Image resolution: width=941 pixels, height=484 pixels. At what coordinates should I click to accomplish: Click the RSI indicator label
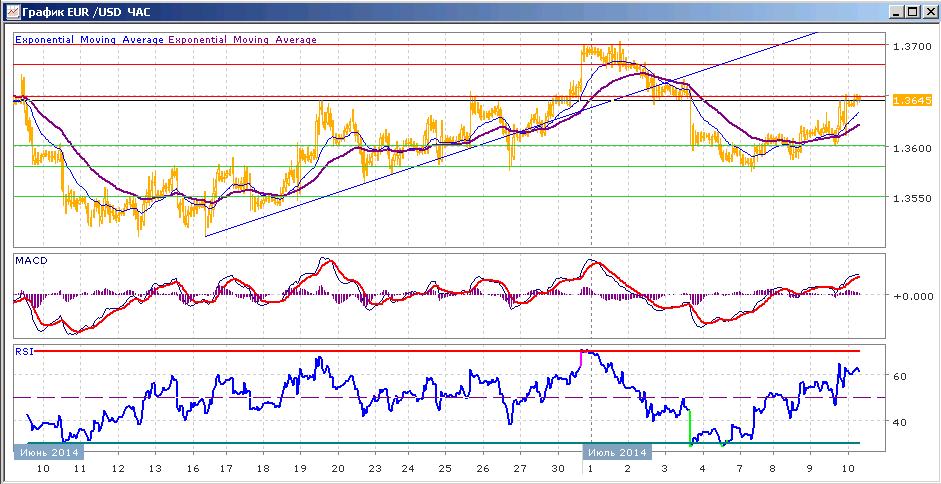point(24,351)
